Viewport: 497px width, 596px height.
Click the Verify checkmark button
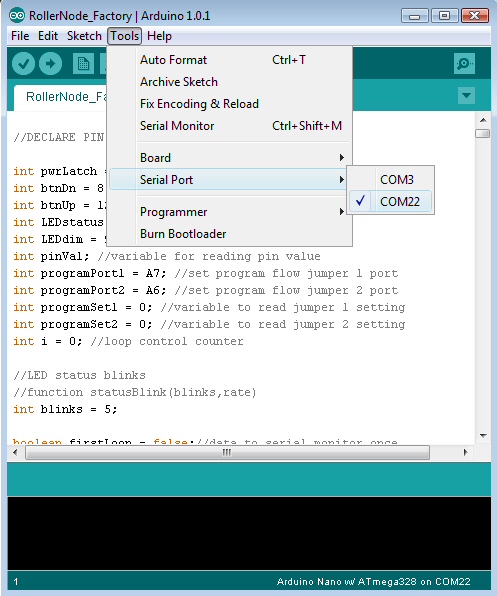coord(24,63)
